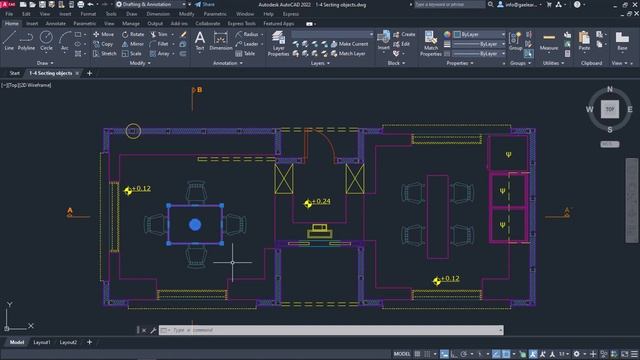The height and width of the screenshot is (360, 640).
Task: Click the Base view icon
Action: pos(622,41)
